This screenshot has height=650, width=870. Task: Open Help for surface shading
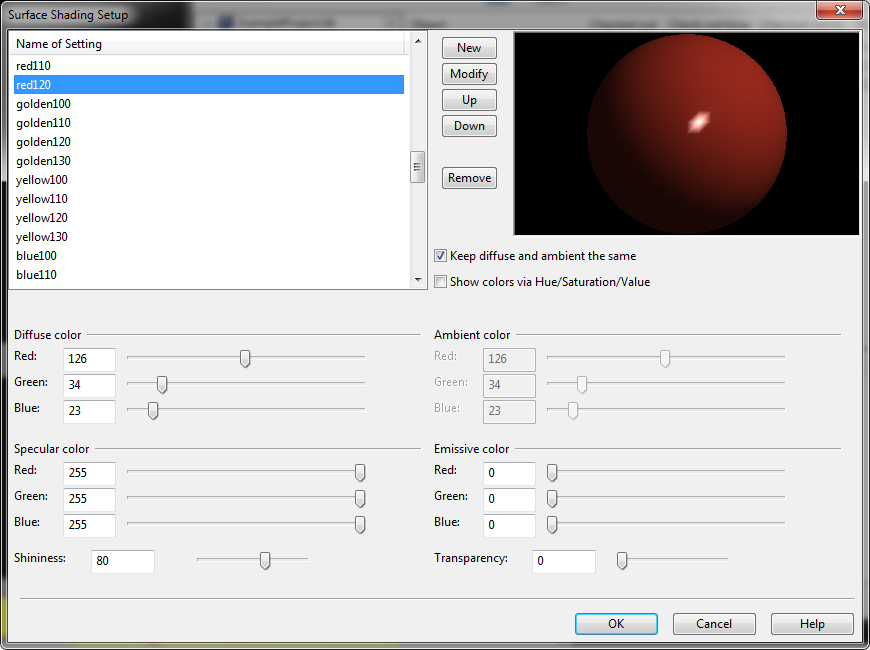tap(812, 624)
